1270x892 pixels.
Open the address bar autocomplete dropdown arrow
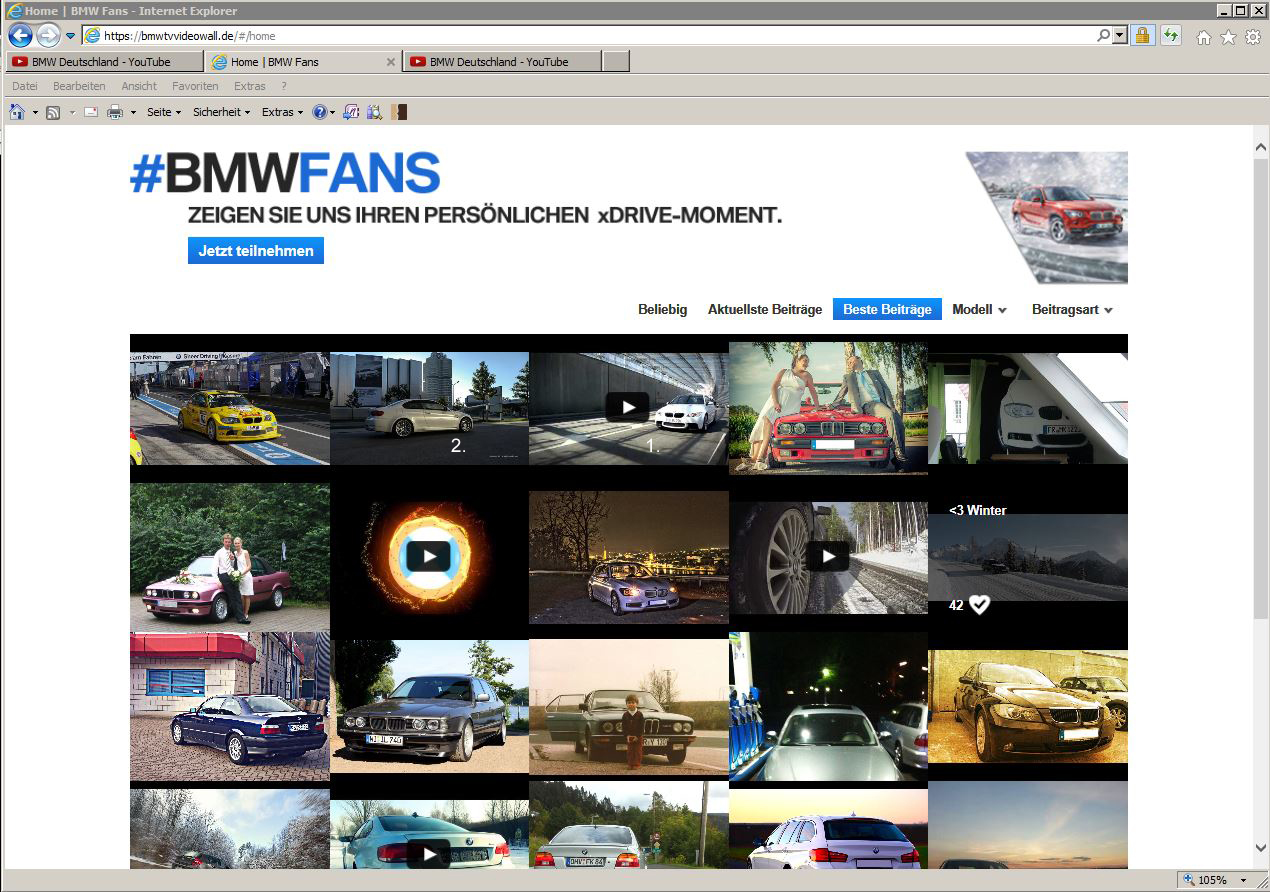click(x=1119, y=36)
